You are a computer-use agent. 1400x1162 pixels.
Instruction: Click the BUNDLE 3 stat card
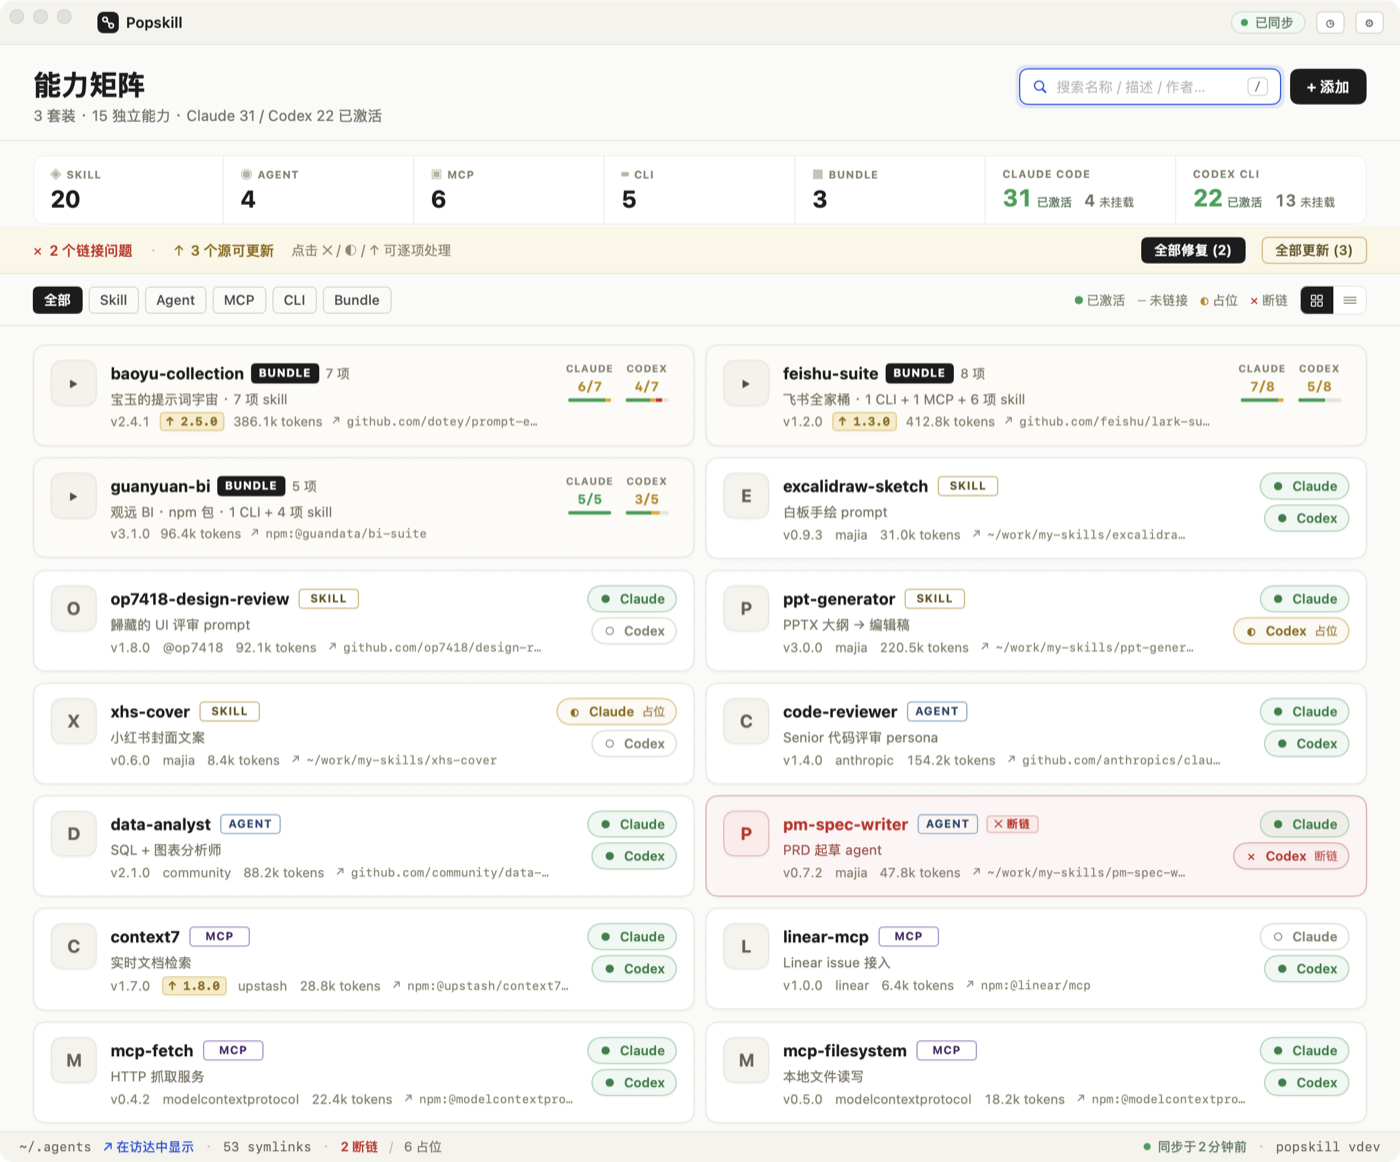[x=889, y=189]
